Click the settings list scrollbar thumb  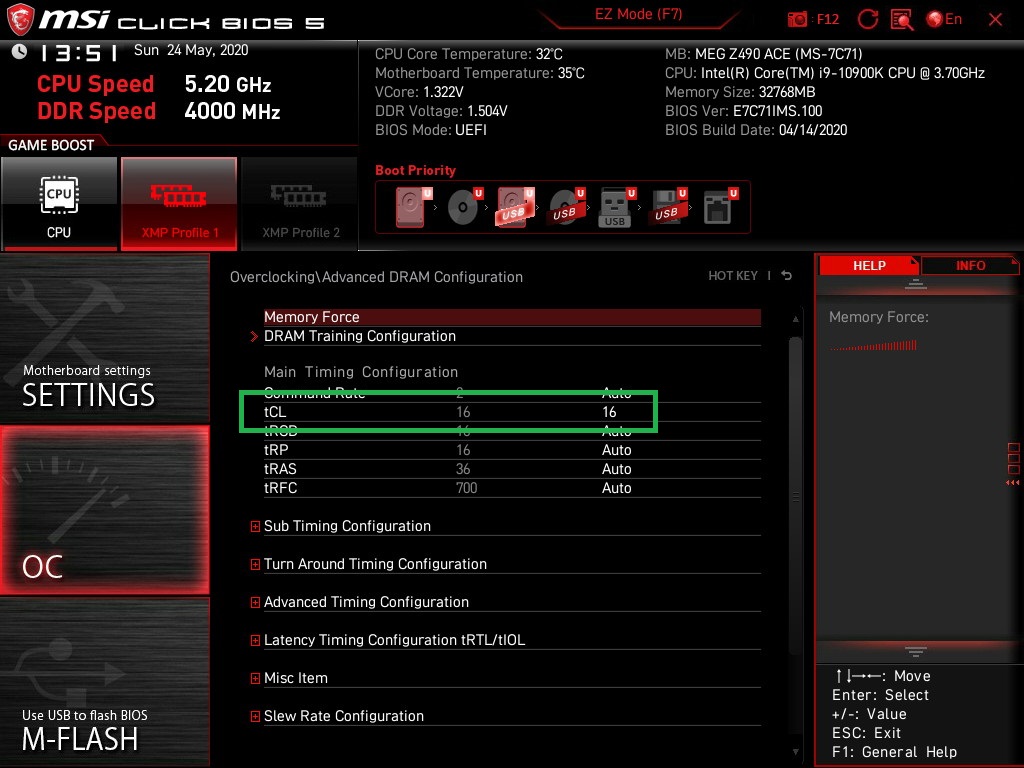pos(795,496)
